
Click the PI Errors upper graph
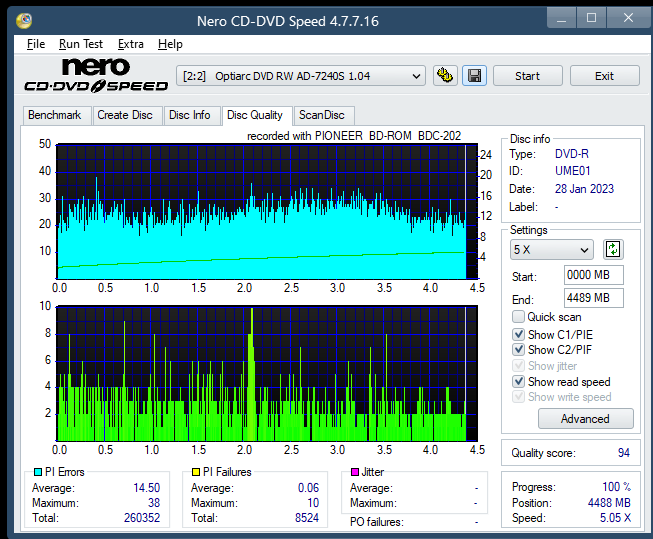pyautogui.click(x=267, y=212)
